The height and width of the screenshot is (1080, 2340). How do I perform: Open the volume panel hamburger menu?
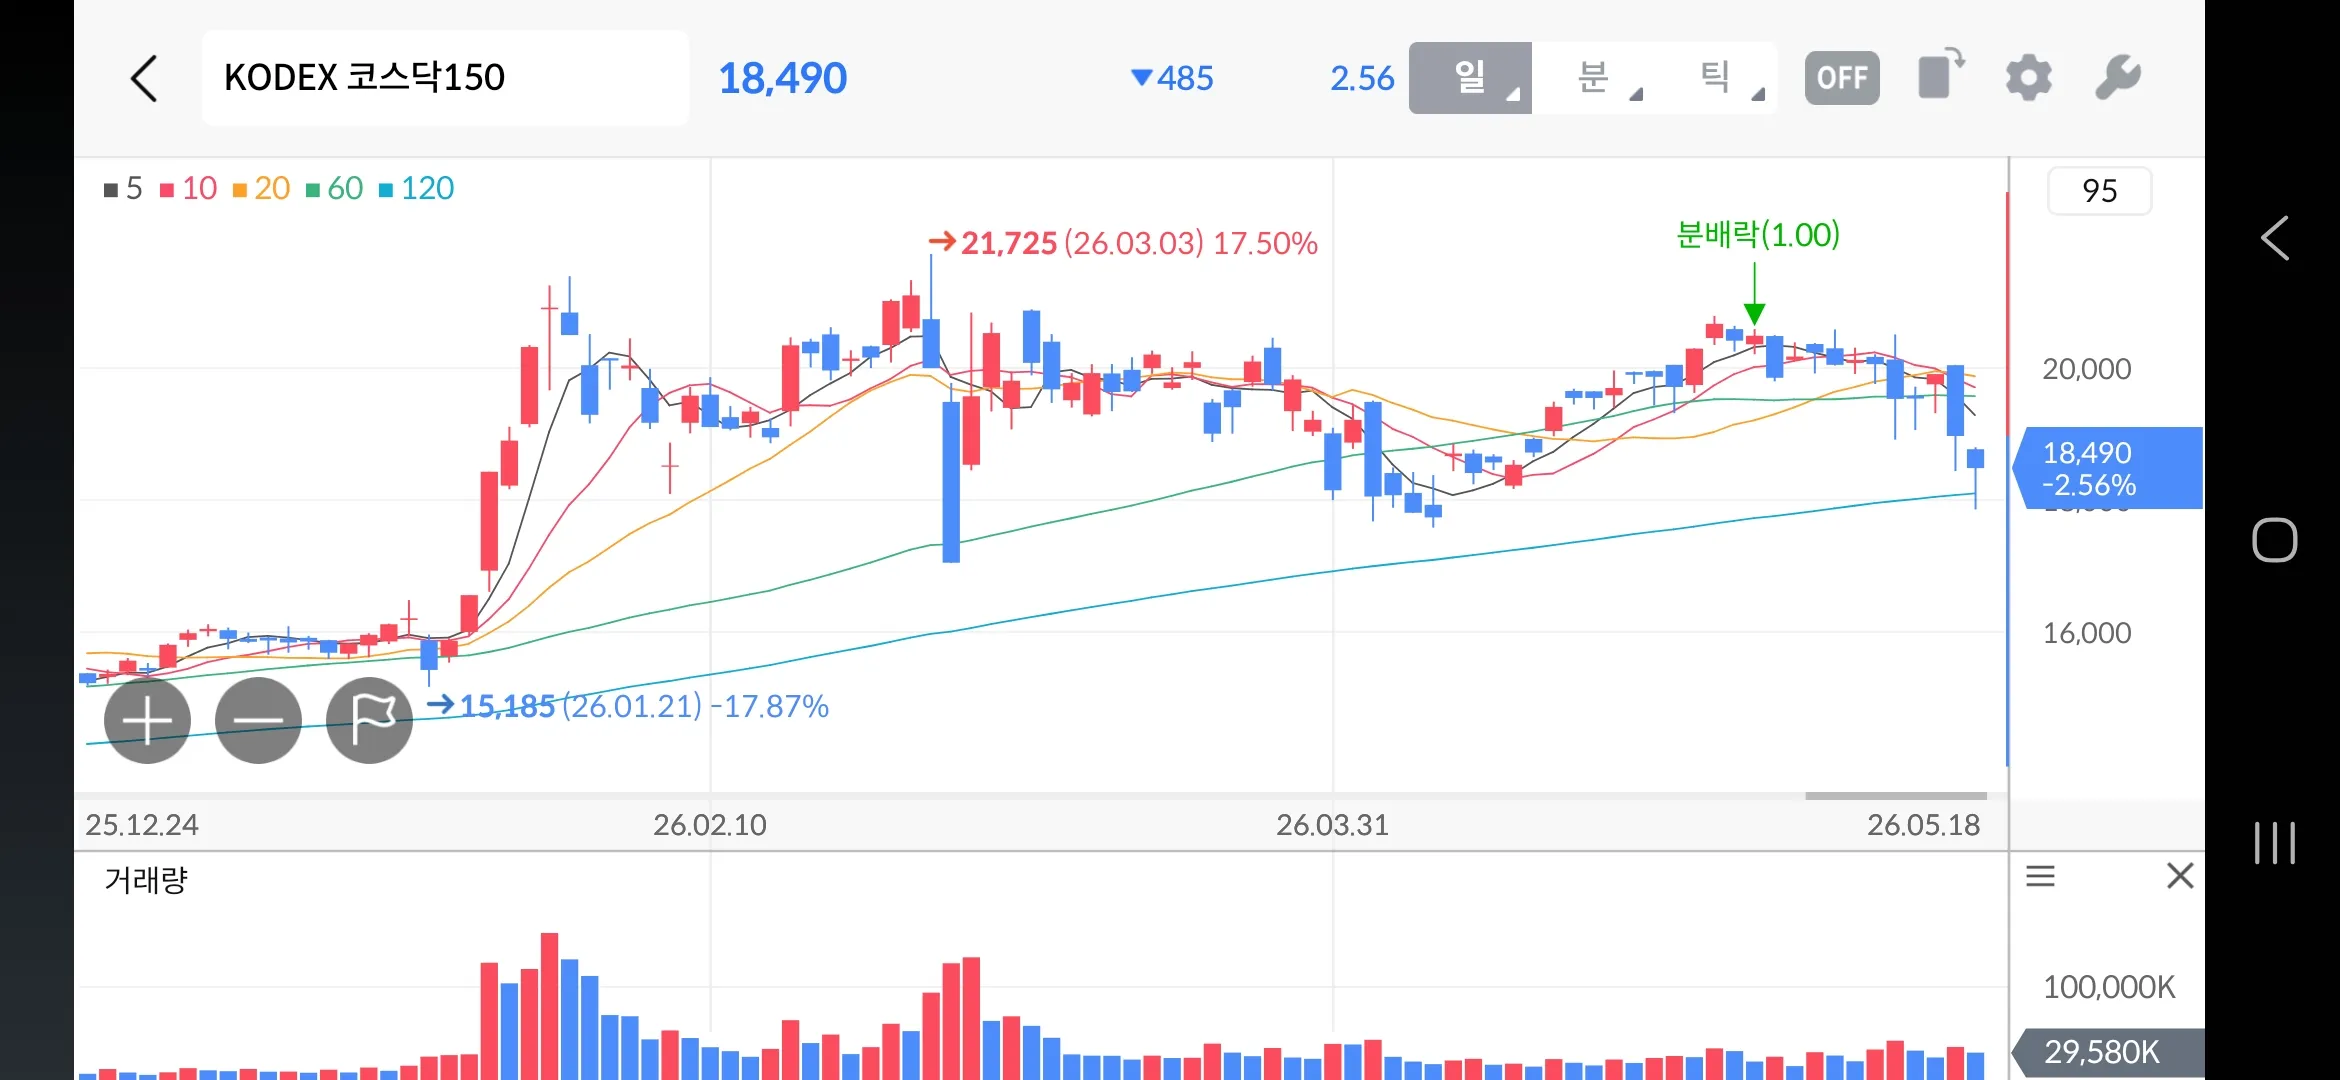[2040, 877]
